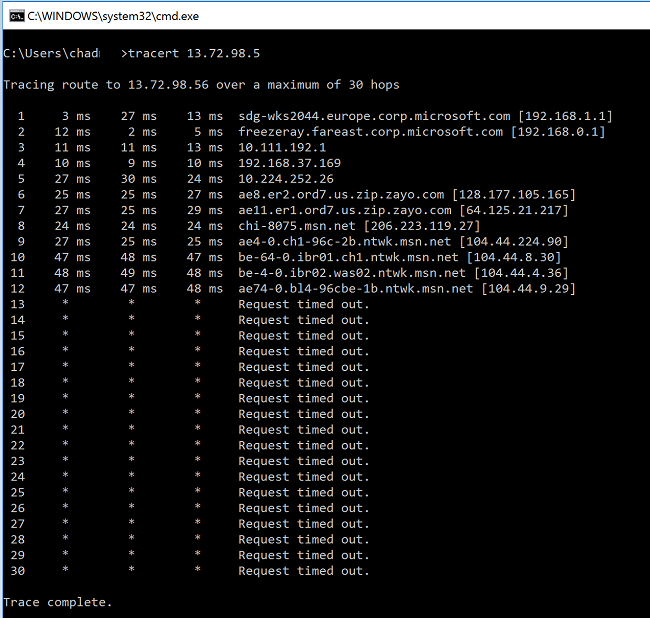Click hostname sdg-wks2044.europe.corp.microsoft.com
650x618 pixels.
374,116
